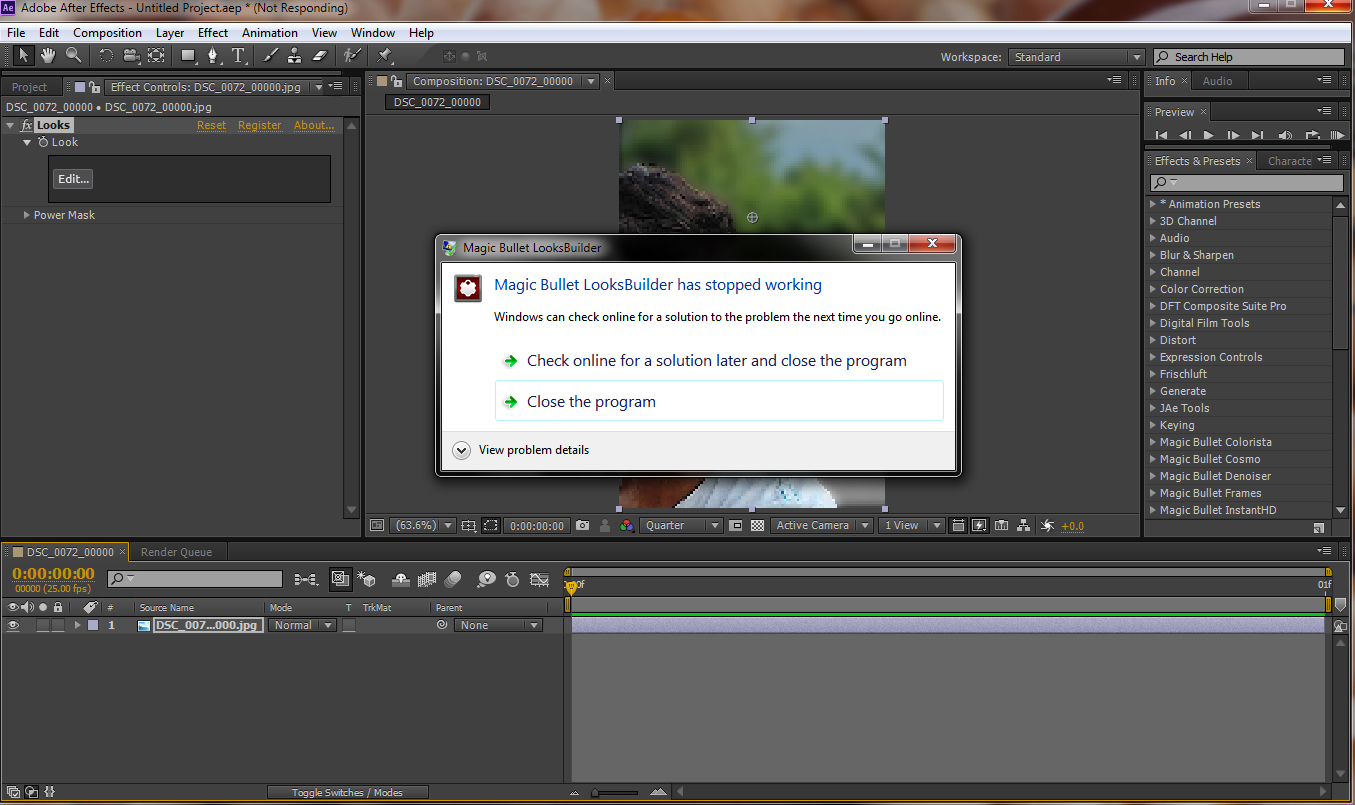Select the Unified Camera tool
Viewport: 1355px width, 805px height.
(x=131, y=56)
